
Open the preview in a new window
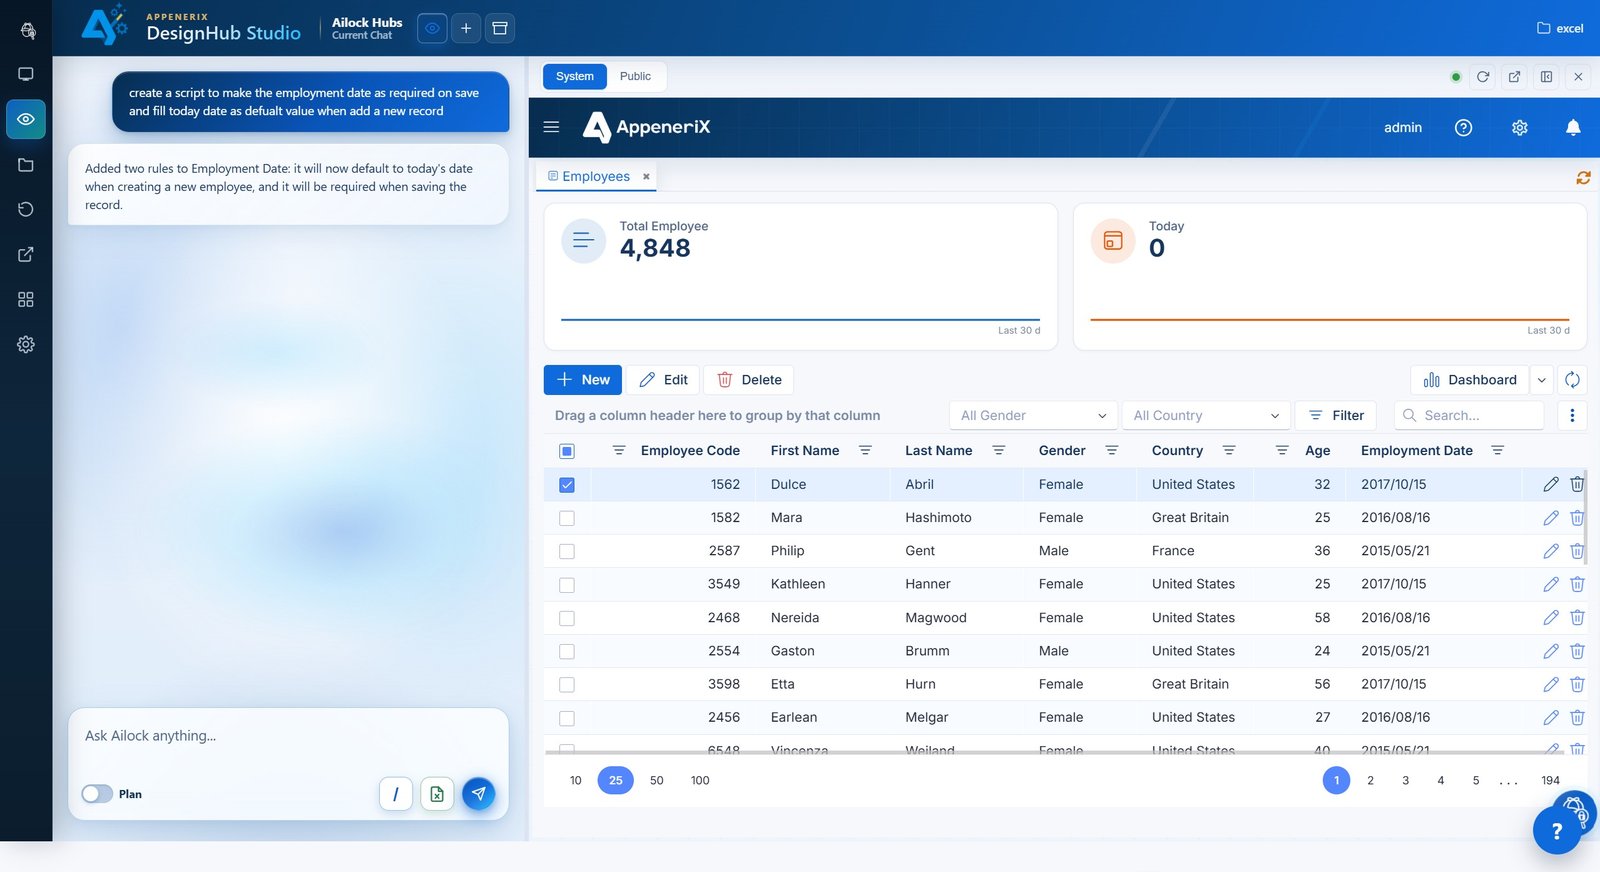1515,77
